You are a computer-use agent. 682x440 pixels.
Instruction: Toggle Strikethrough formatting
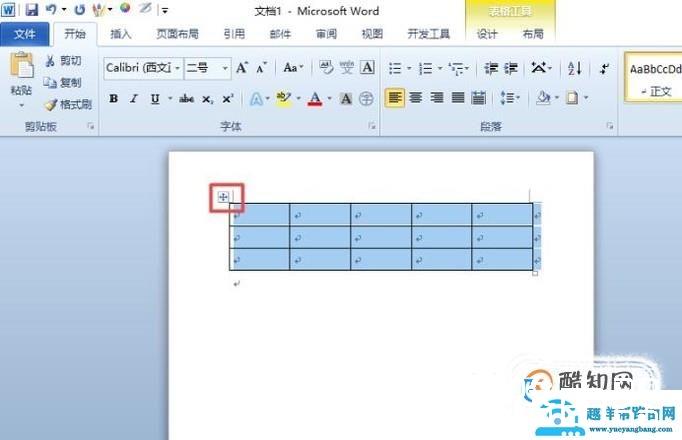(x=187, y=99)
